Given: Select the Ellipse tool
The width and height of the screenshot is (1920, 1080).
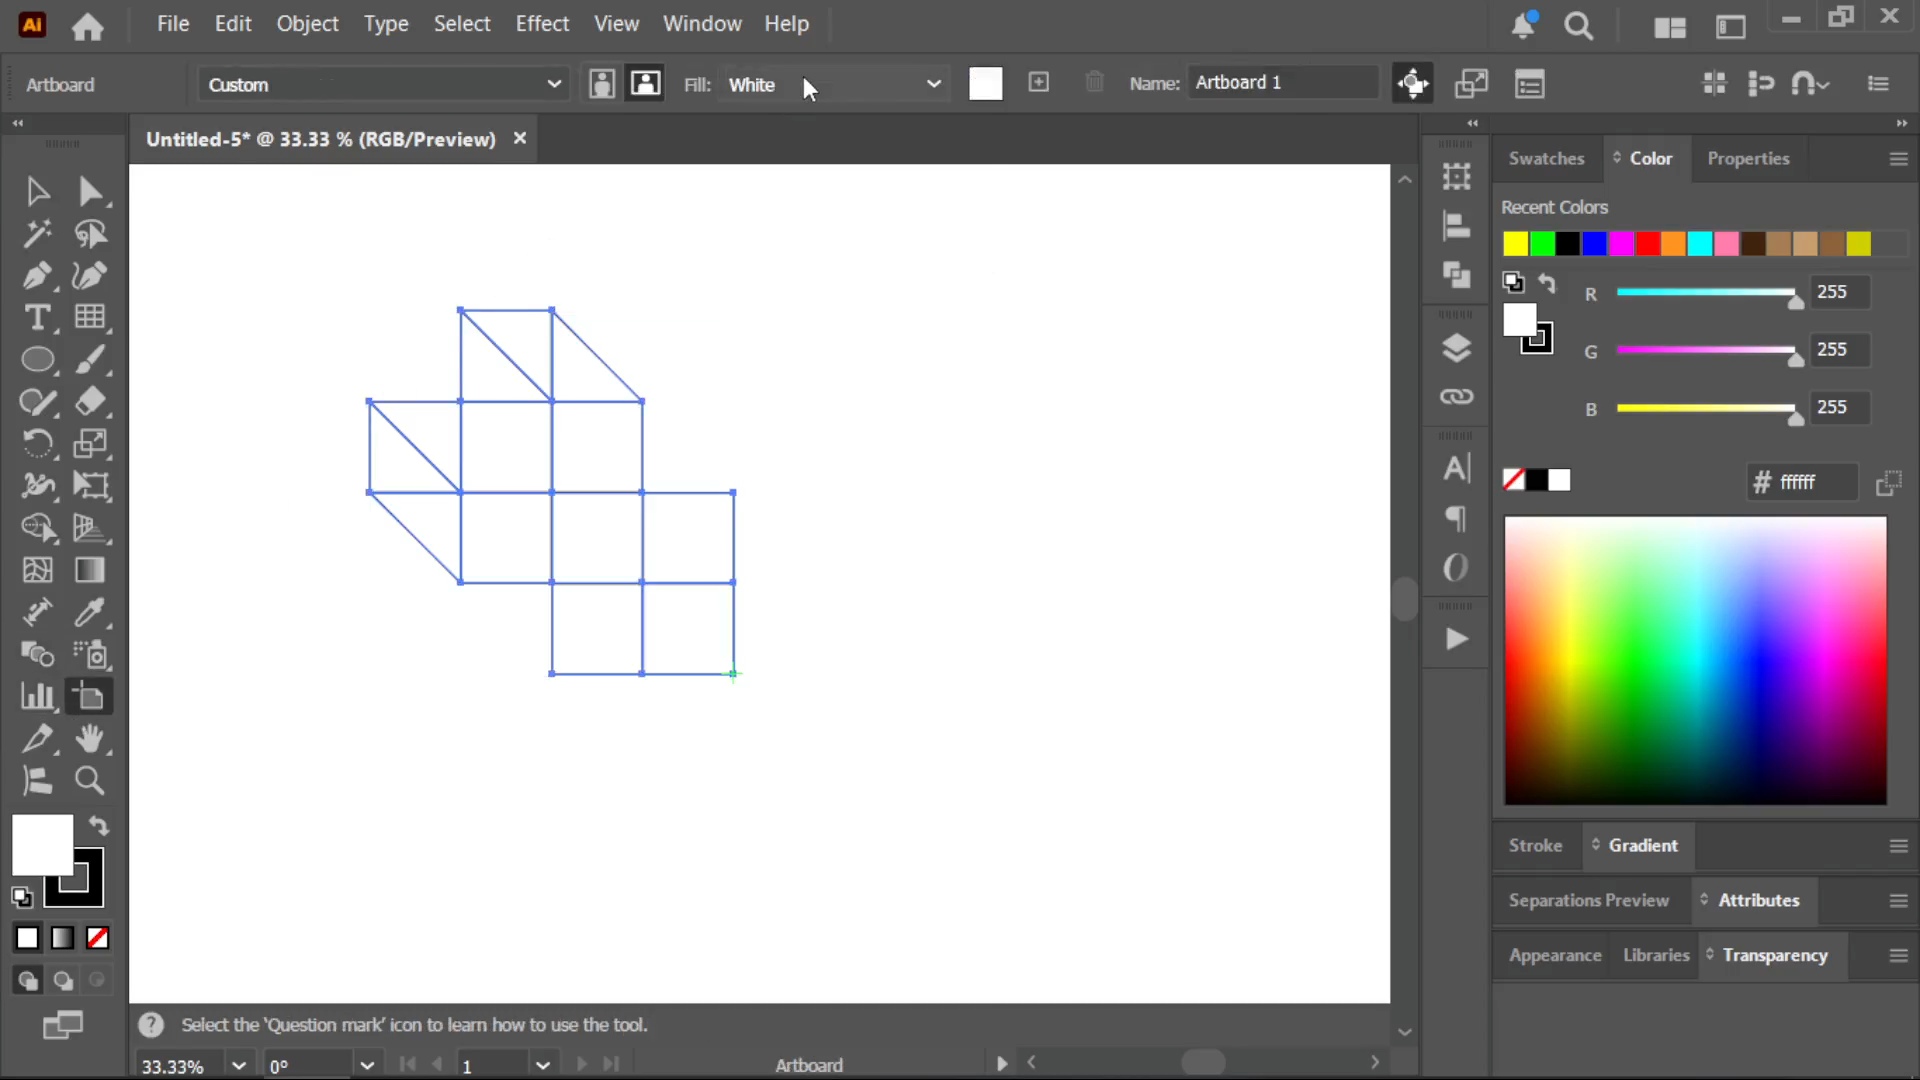Looking at the screenshot, I should (x=37, y=359).
